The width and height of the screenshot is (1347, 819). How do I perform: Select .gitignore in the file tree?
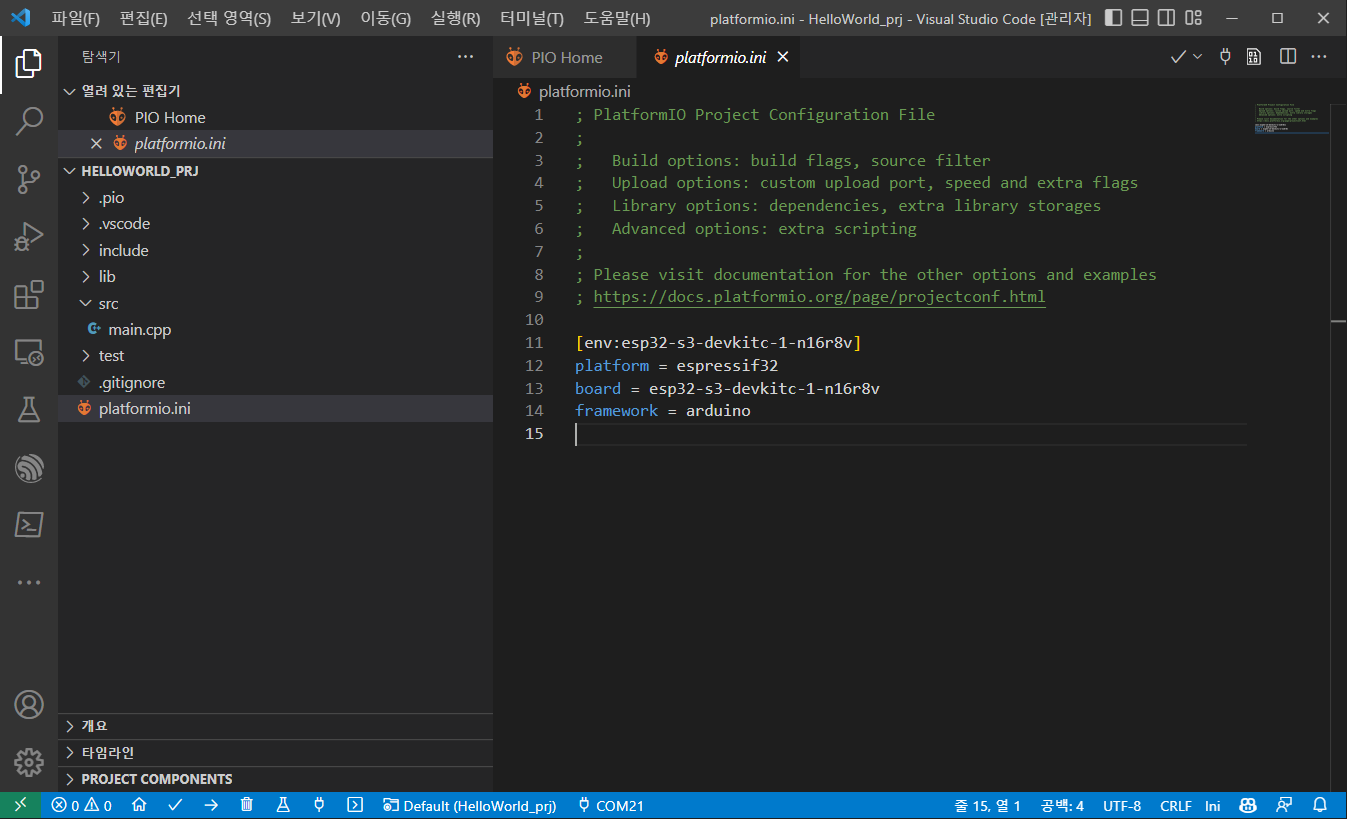pos(275,383)
